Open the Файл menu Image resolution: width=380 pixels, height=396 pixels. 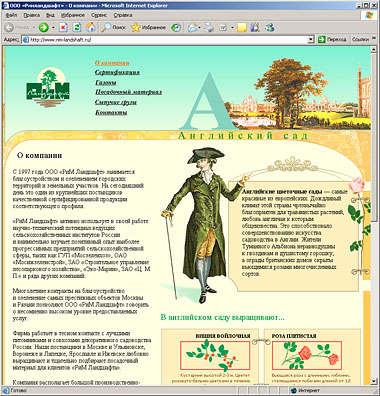point(12,15)
